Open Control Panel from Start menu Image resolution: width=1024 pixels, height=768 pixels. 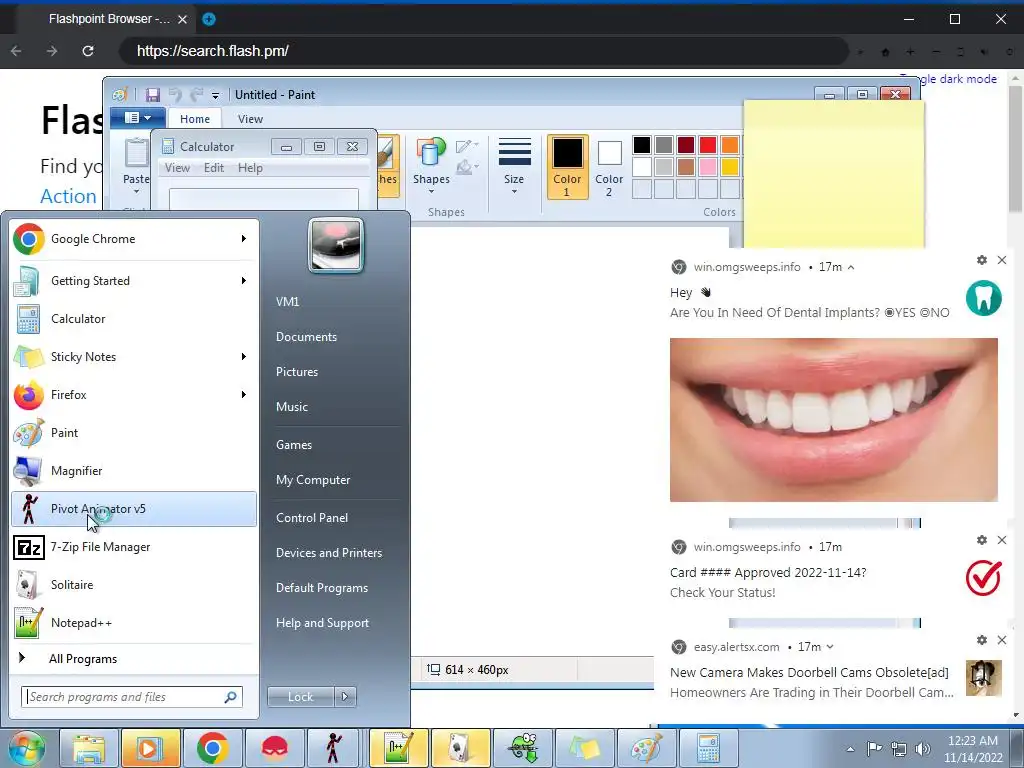tap(312, 518)
